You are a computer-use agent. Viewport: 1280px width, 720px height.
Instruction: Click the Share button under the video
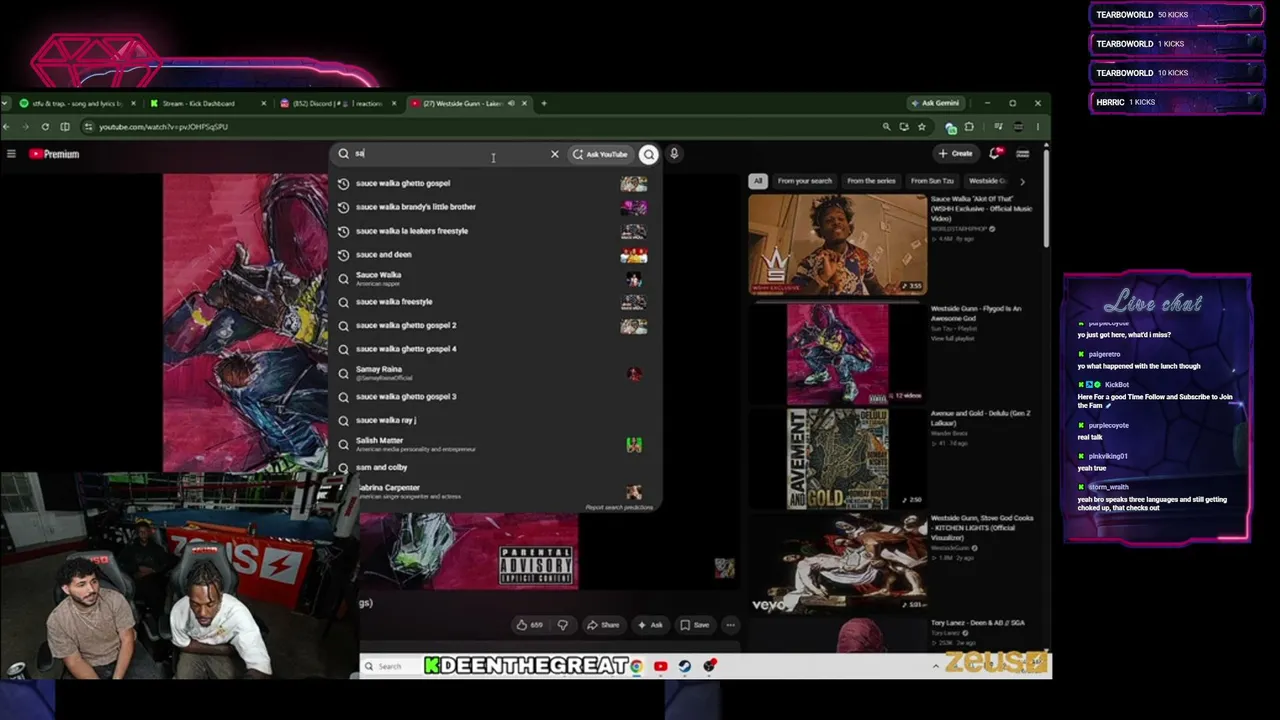coord(603,625)
